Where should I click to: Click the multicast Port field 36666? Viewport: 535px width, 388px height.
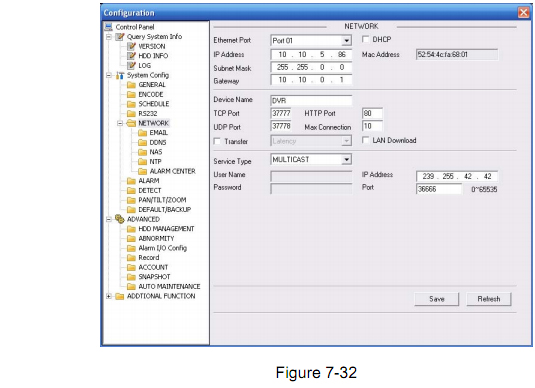point(439,189)
